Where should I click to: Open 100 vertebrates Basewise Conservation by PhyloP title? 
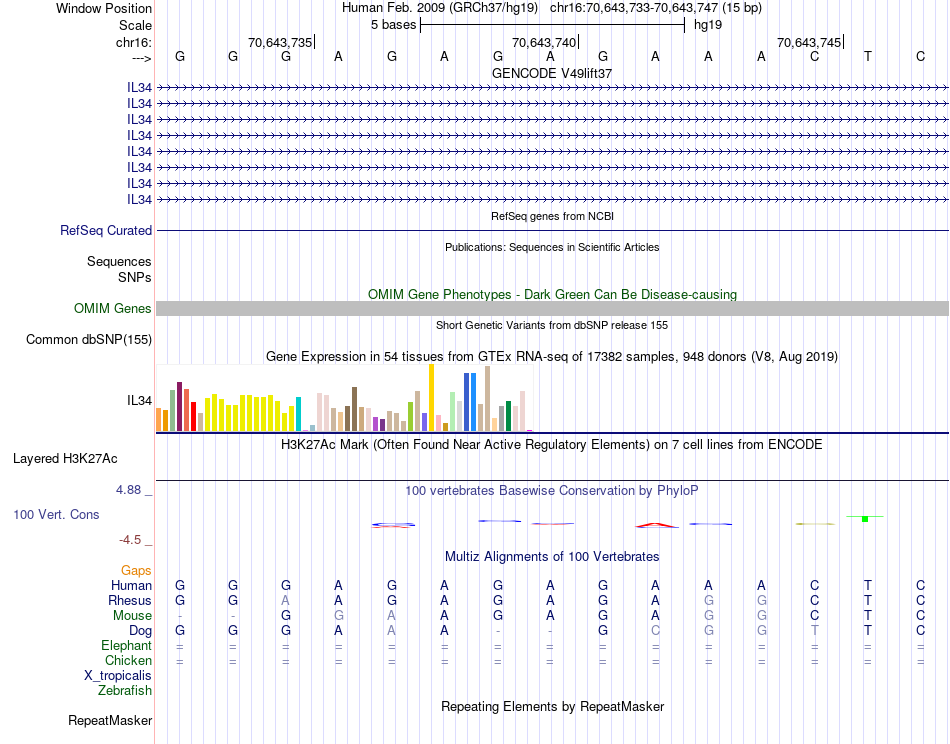(x=552, y=491)
